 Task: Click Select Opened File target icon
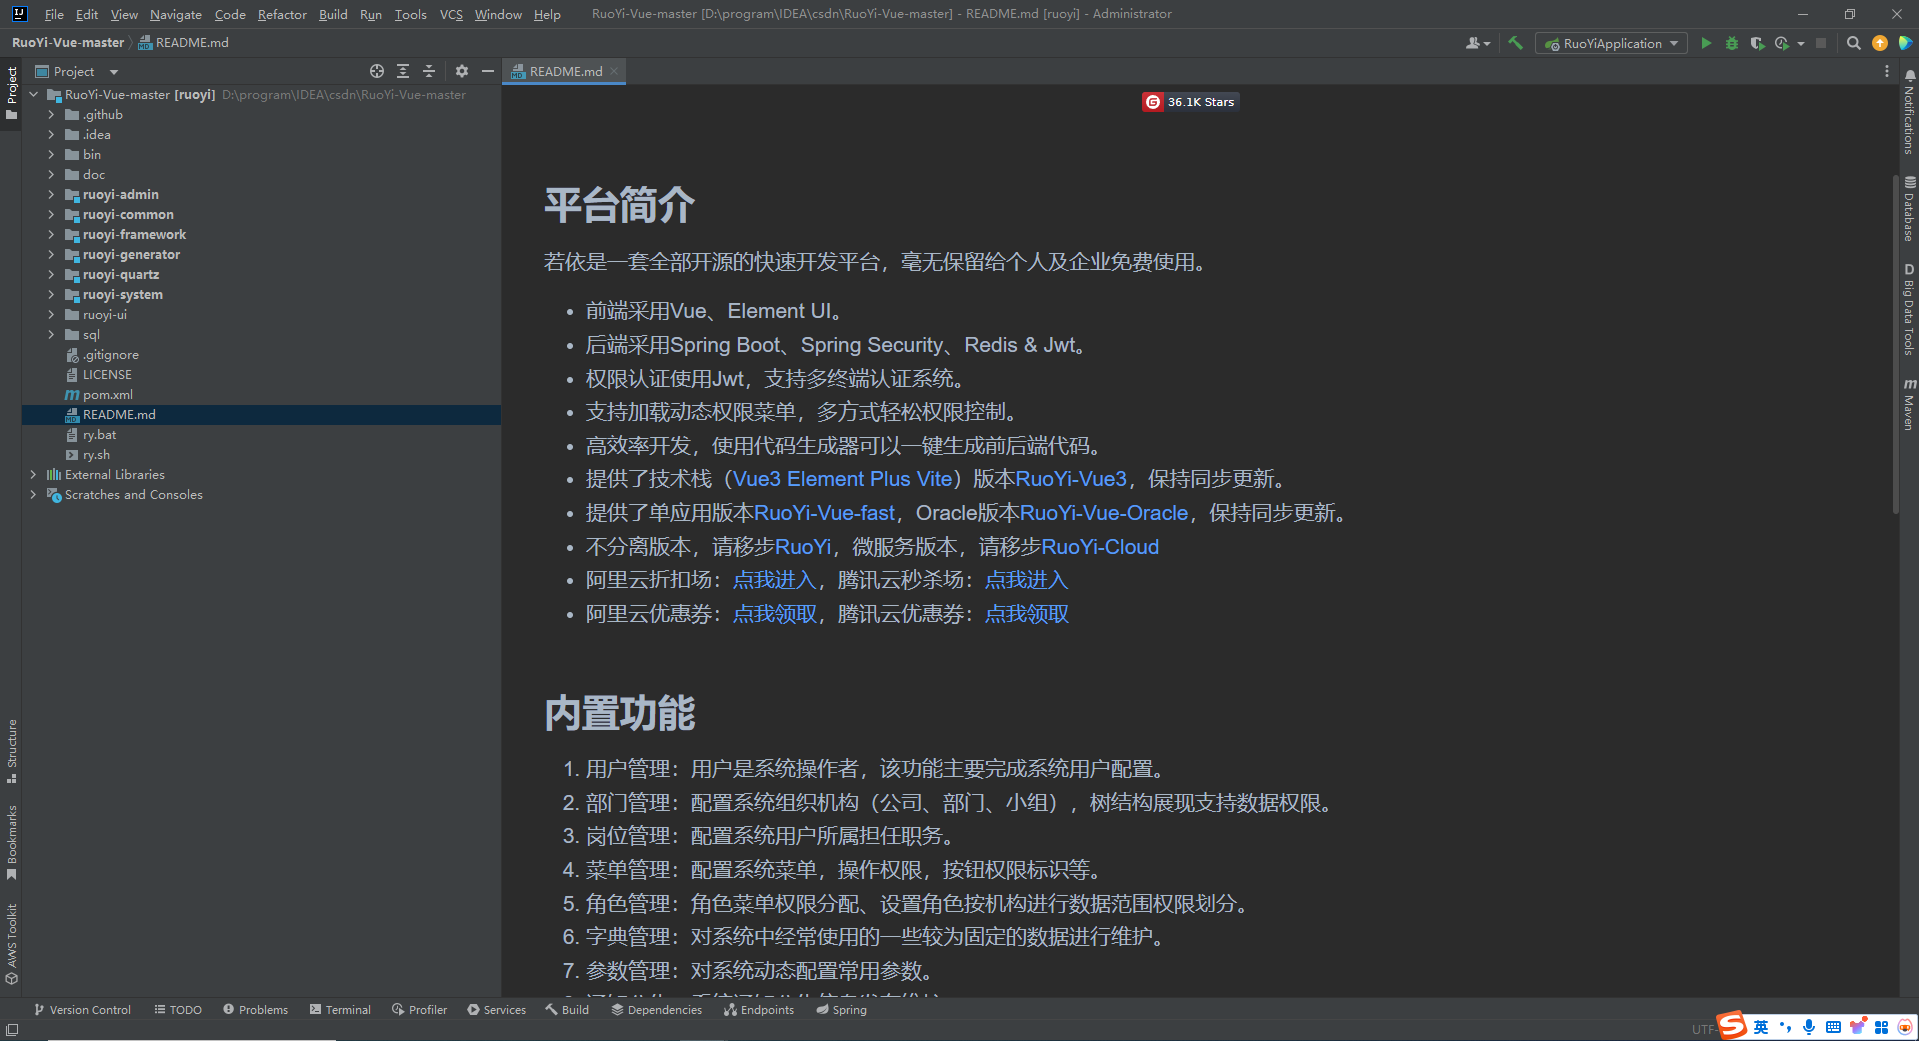click(x=376, y=71)
